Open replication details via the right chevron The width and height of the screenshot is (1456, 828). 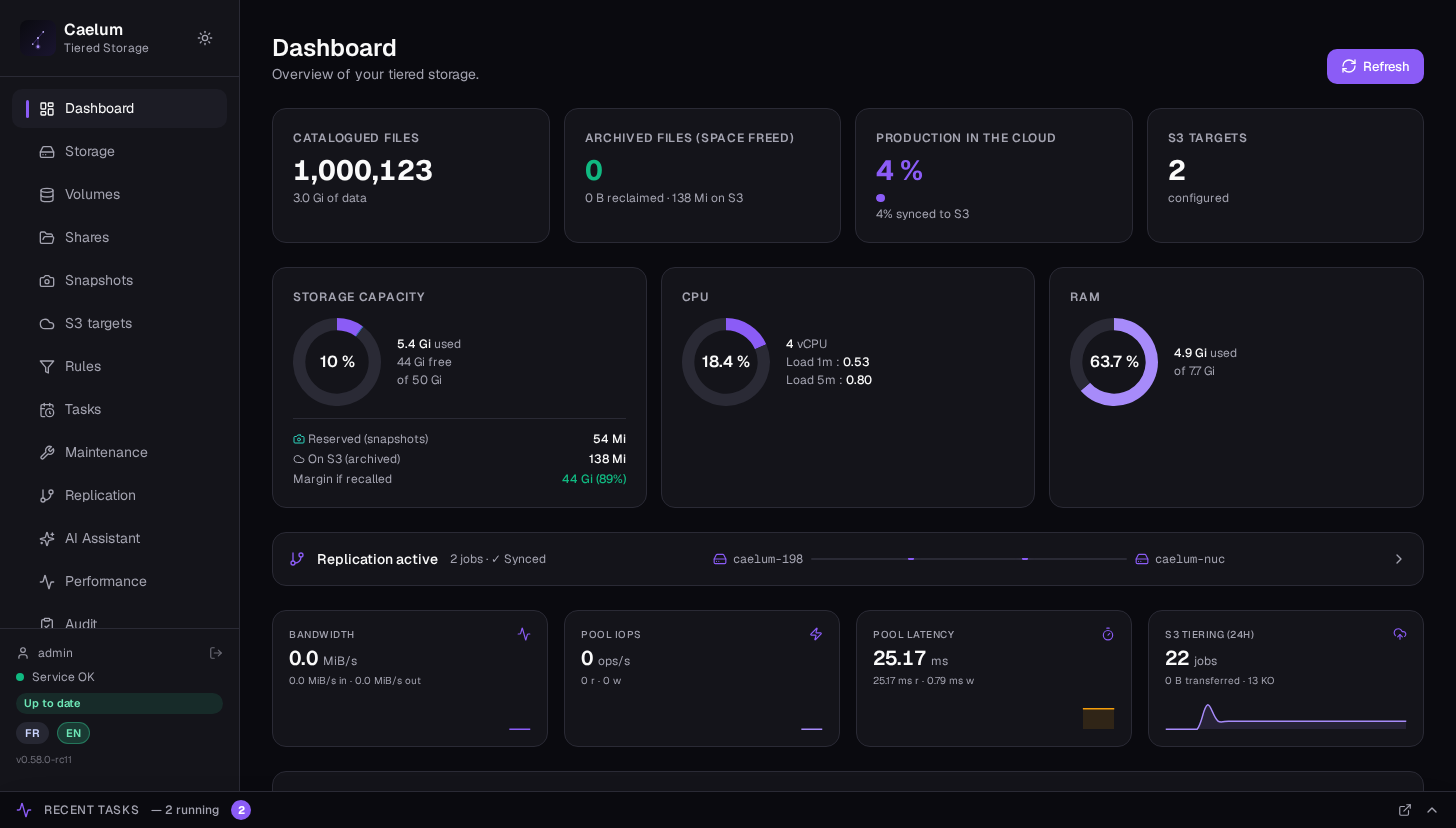coord(1399,559)
